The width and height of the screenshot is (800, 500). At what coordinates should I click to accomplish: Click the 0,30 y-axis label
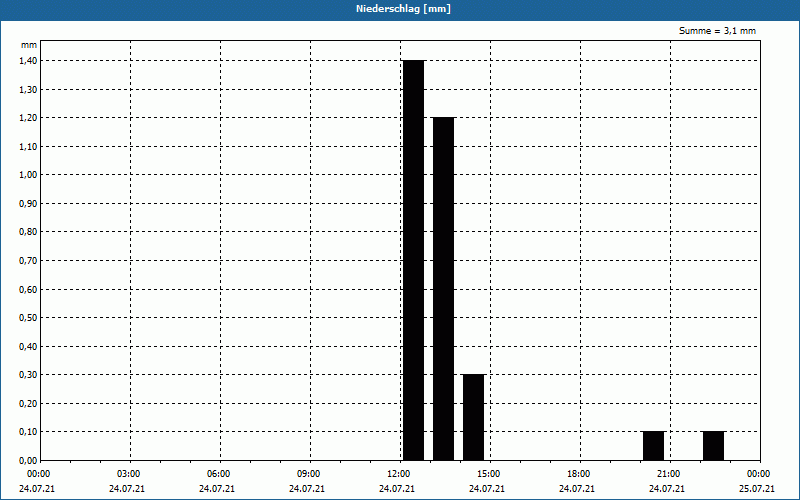[28, 375]
